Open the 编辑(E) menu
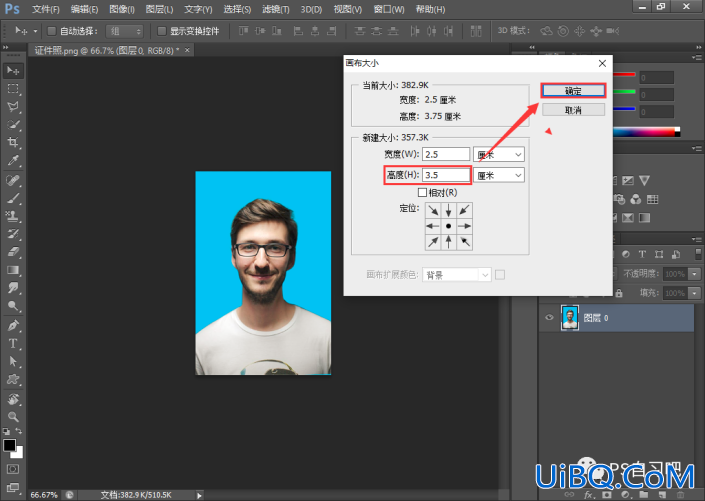 tap(84, 9)
